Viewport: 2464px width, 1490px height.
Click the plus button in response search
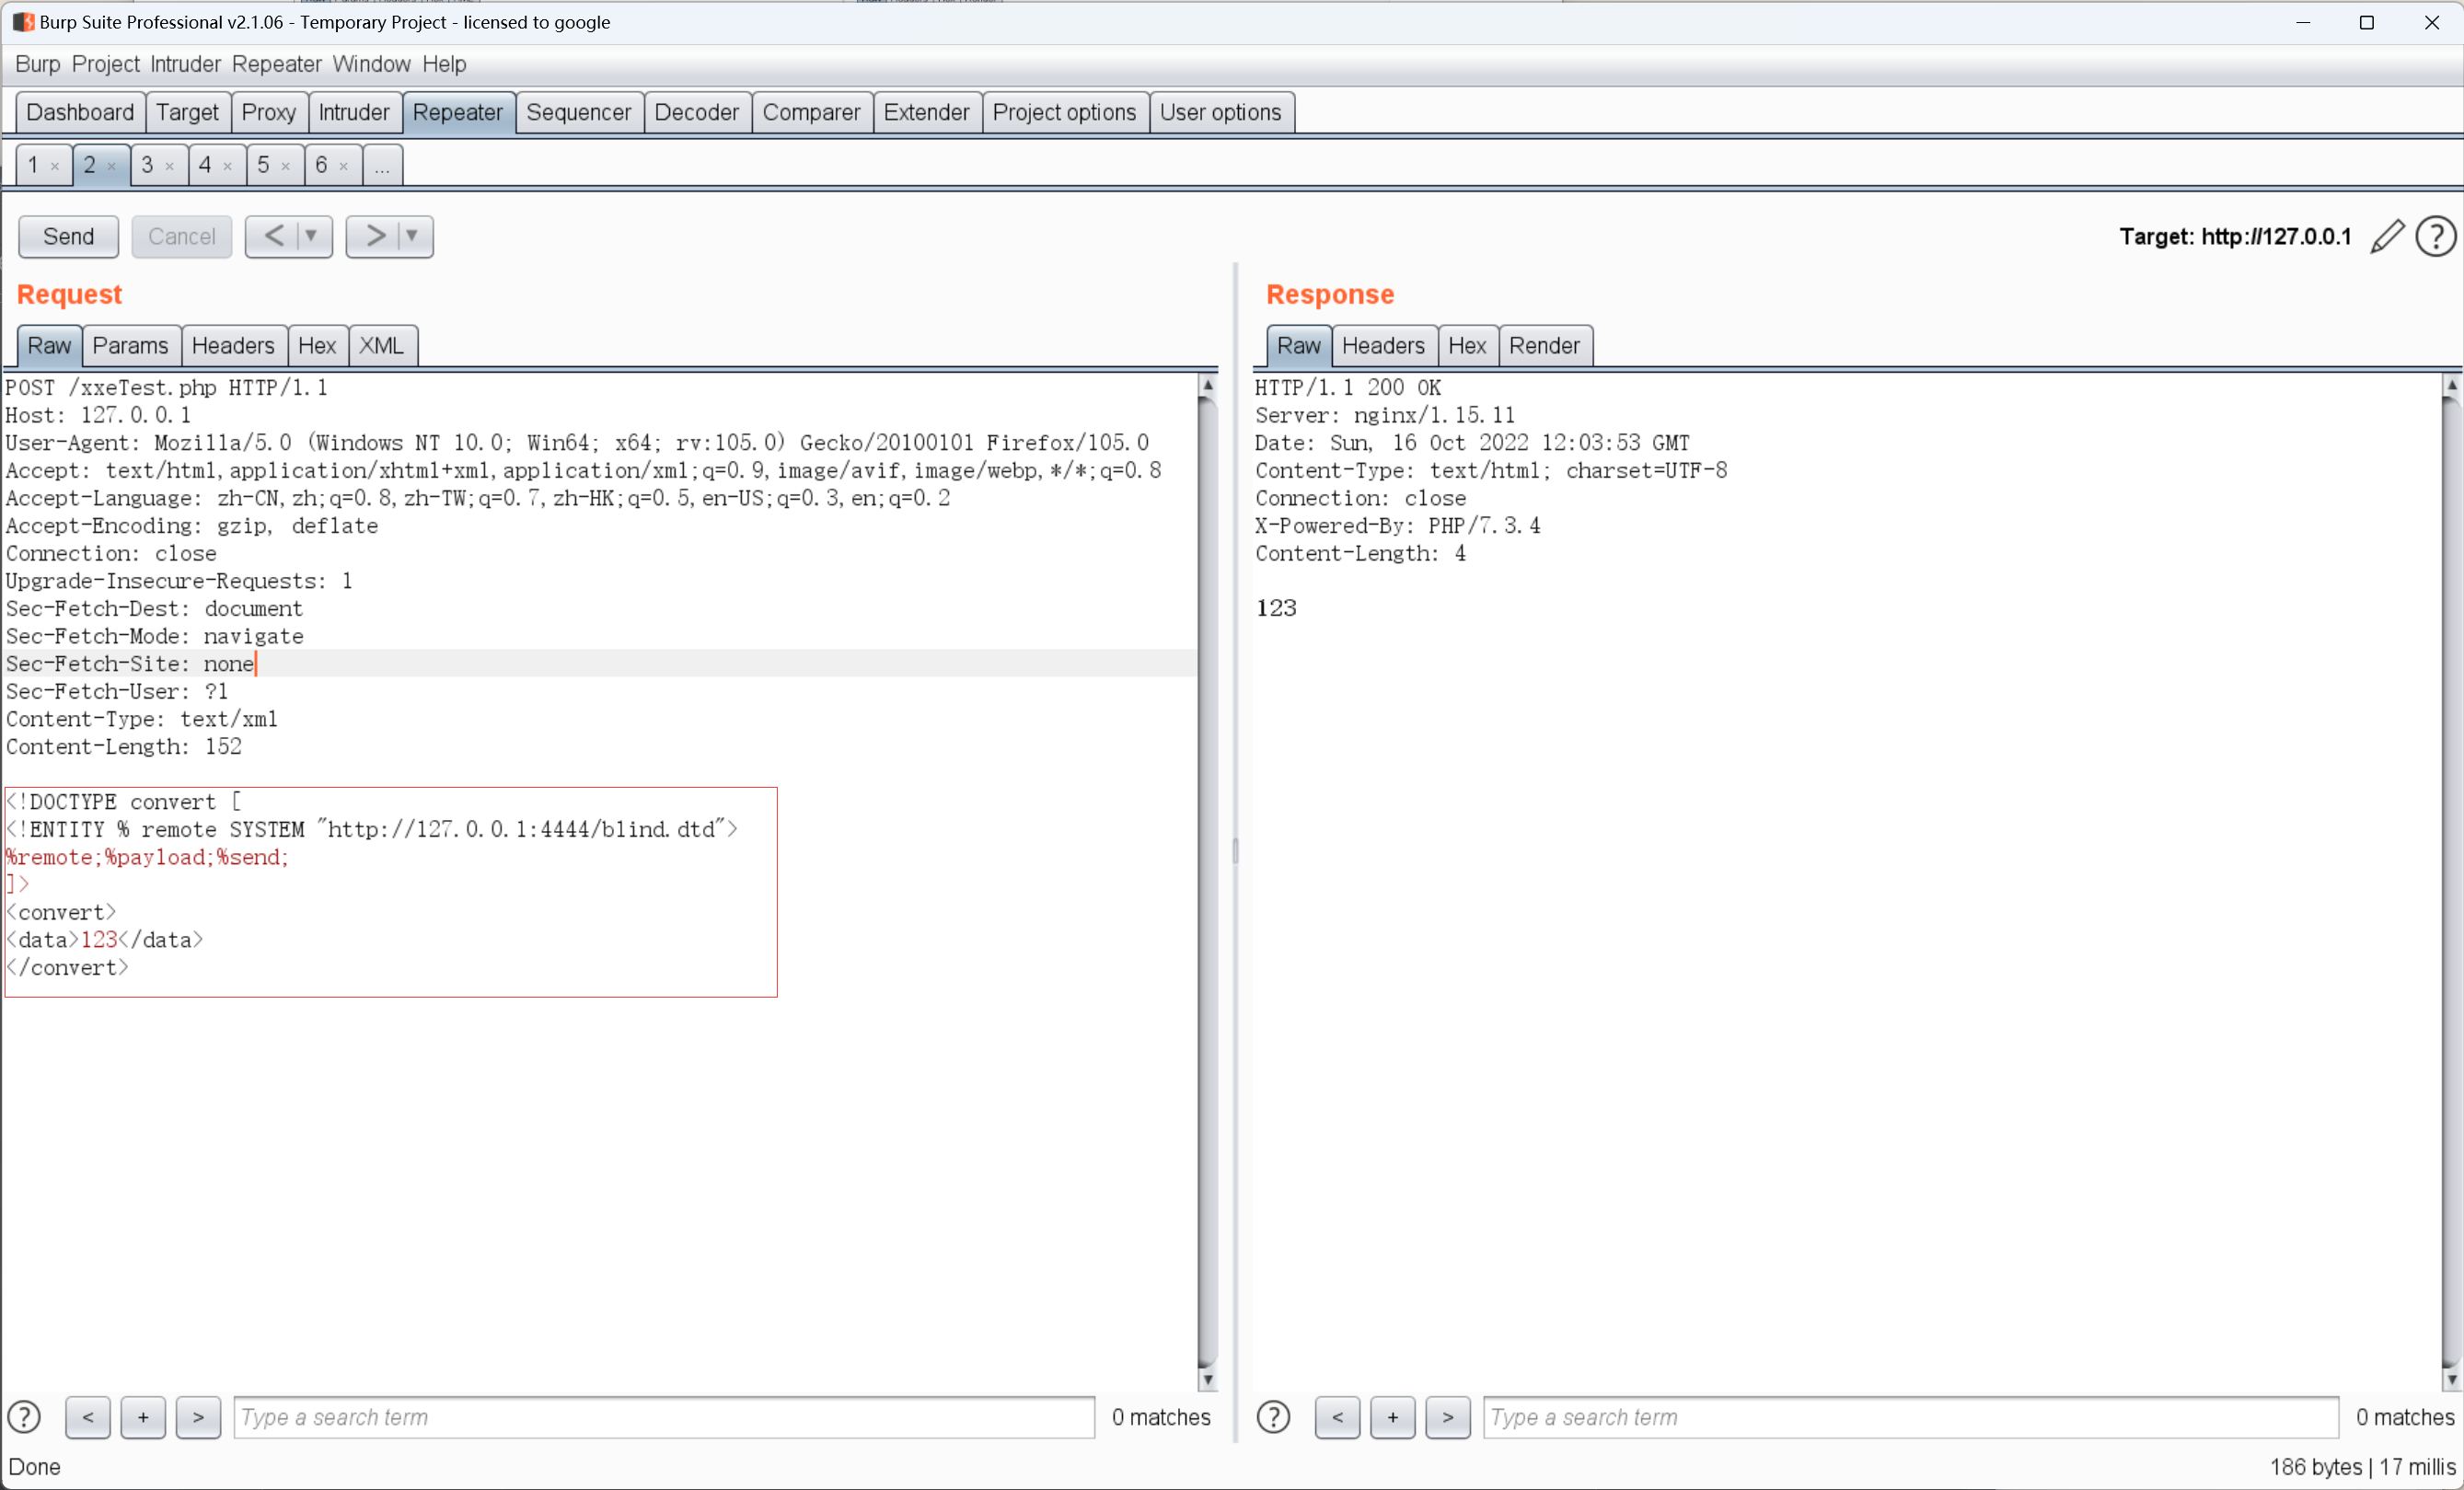click(x=1392, y=1417)
